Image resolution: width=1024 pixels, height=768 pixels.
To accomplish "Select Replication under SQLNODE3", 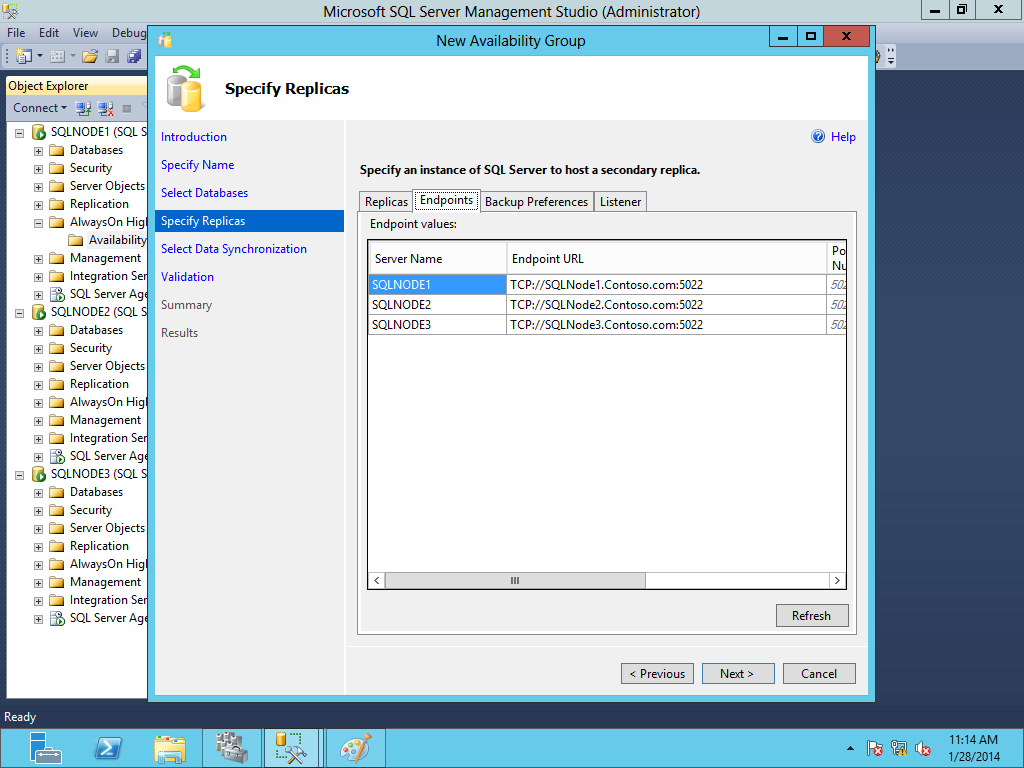I will point(99,546).
